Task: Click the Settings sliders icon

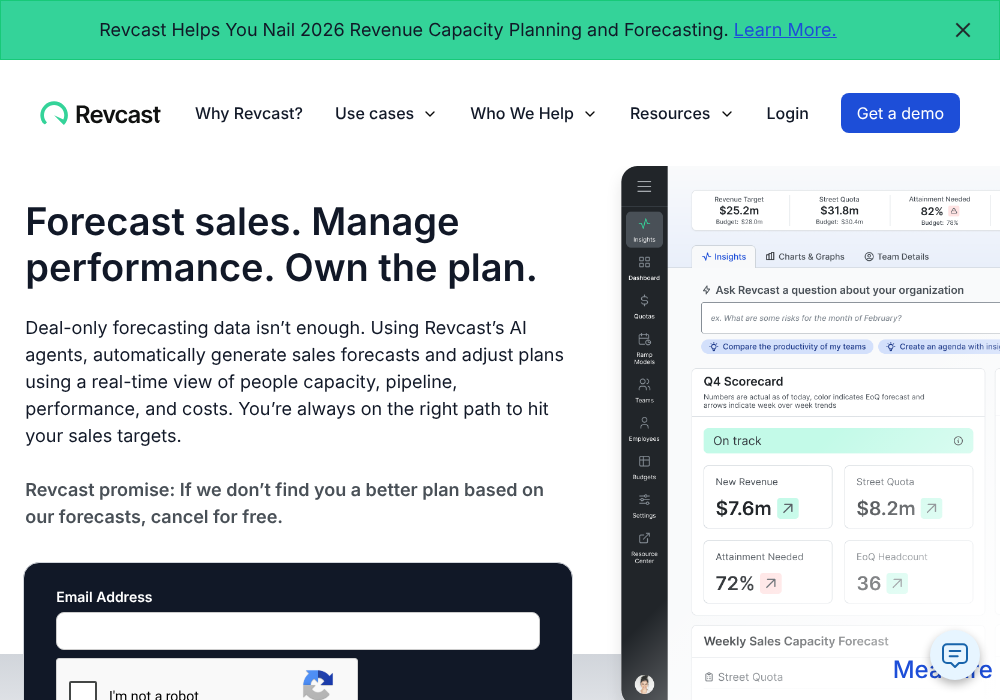Action: click(644, 502)
